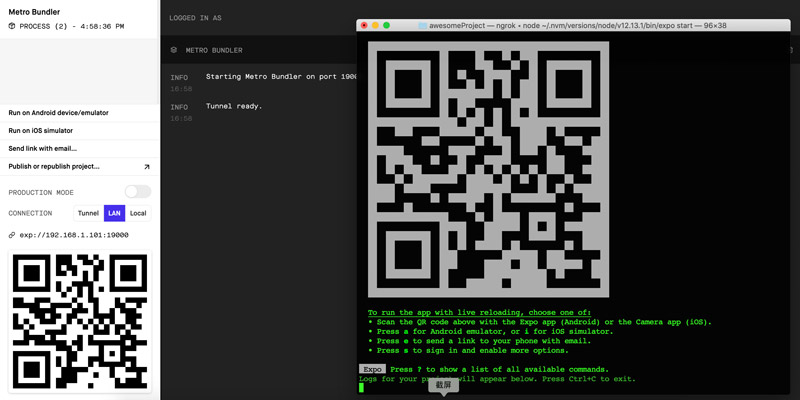Click the external link arrow beside Publish project
The image size is (800, 400).
(x=147, y=167)
